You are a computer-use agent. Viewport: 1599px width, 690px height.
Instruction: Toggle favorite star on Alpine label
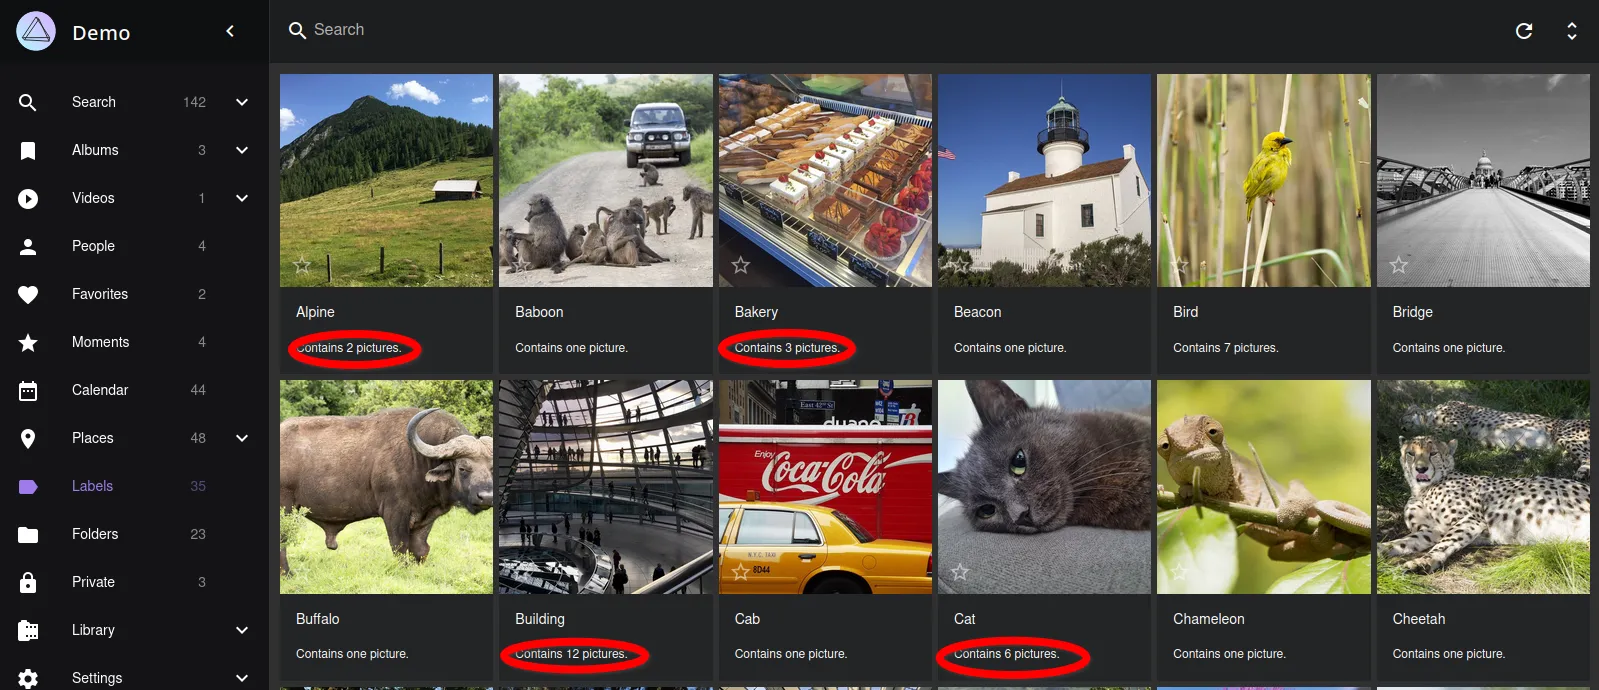[x=302, y=265]
